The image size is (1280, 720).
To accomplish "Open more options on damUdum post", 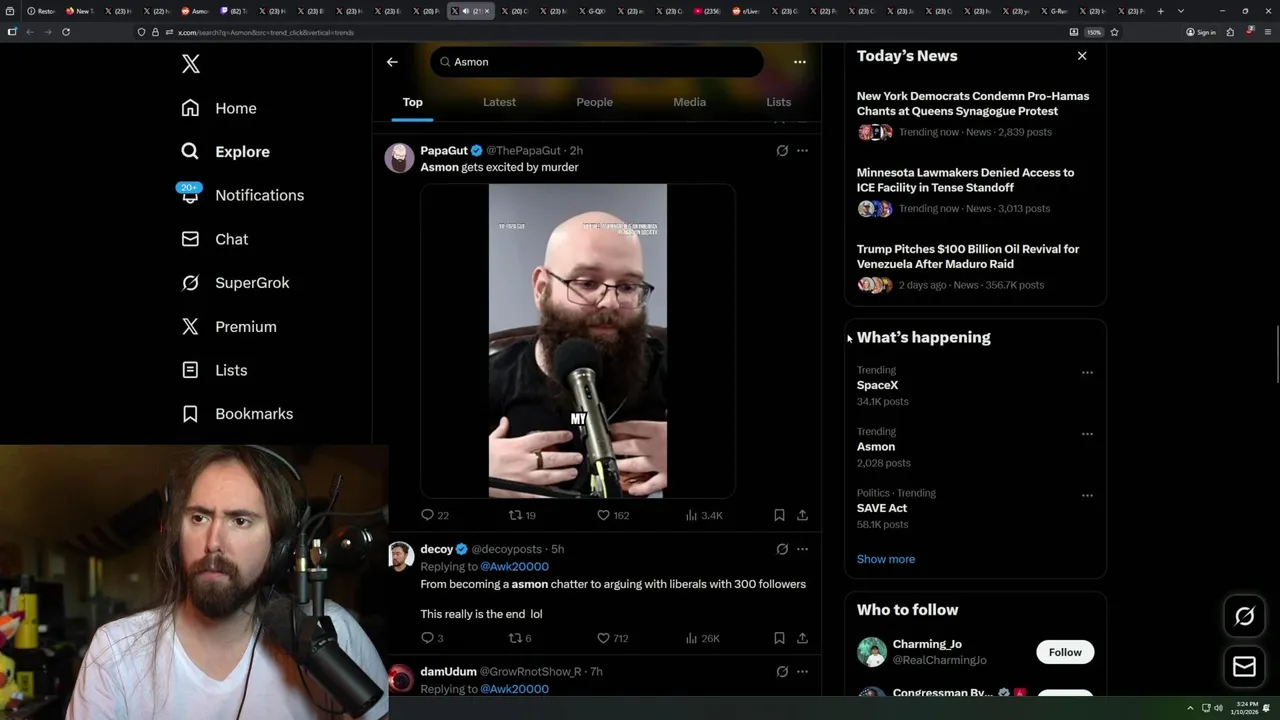I will tap(802, 672).
